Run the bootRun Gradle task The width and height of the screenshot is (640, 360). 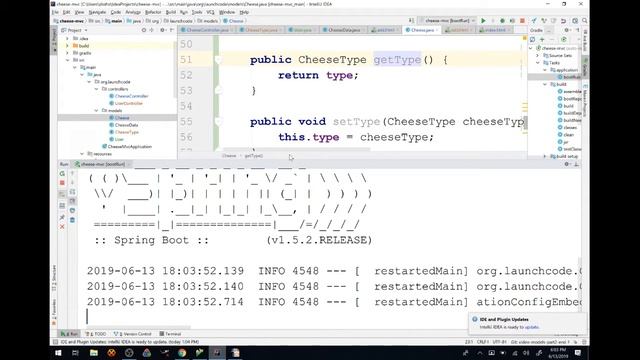pos(570,77)
